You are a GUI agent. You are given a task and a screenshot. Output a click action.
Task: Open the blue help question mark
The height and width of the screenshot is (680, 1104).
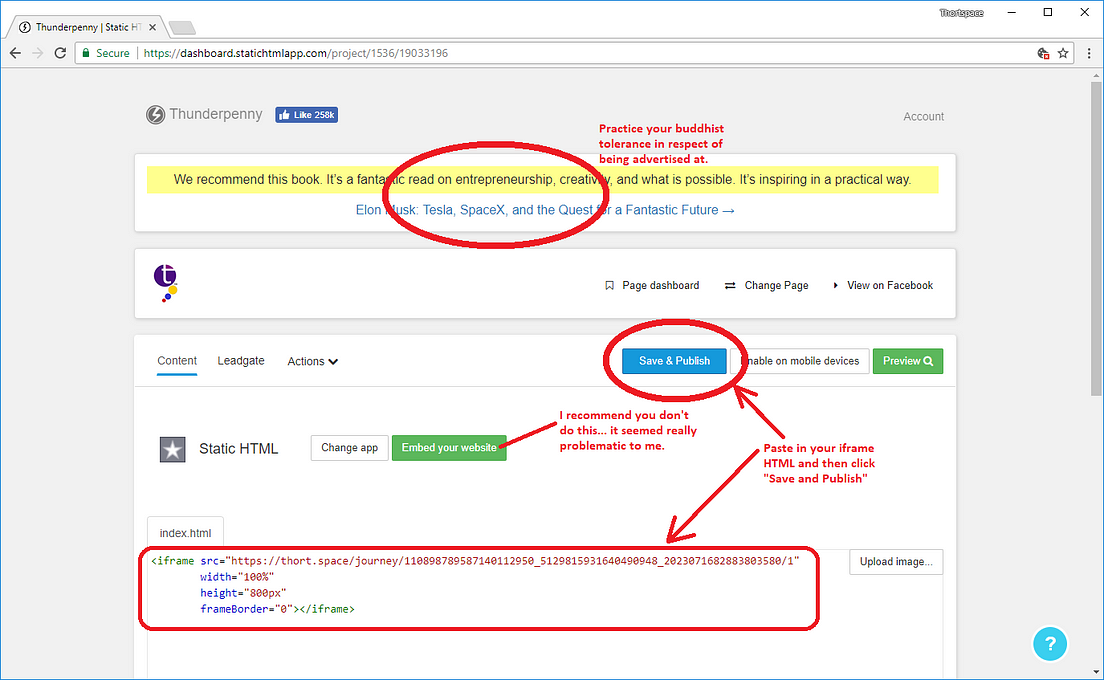point(1050,643)
